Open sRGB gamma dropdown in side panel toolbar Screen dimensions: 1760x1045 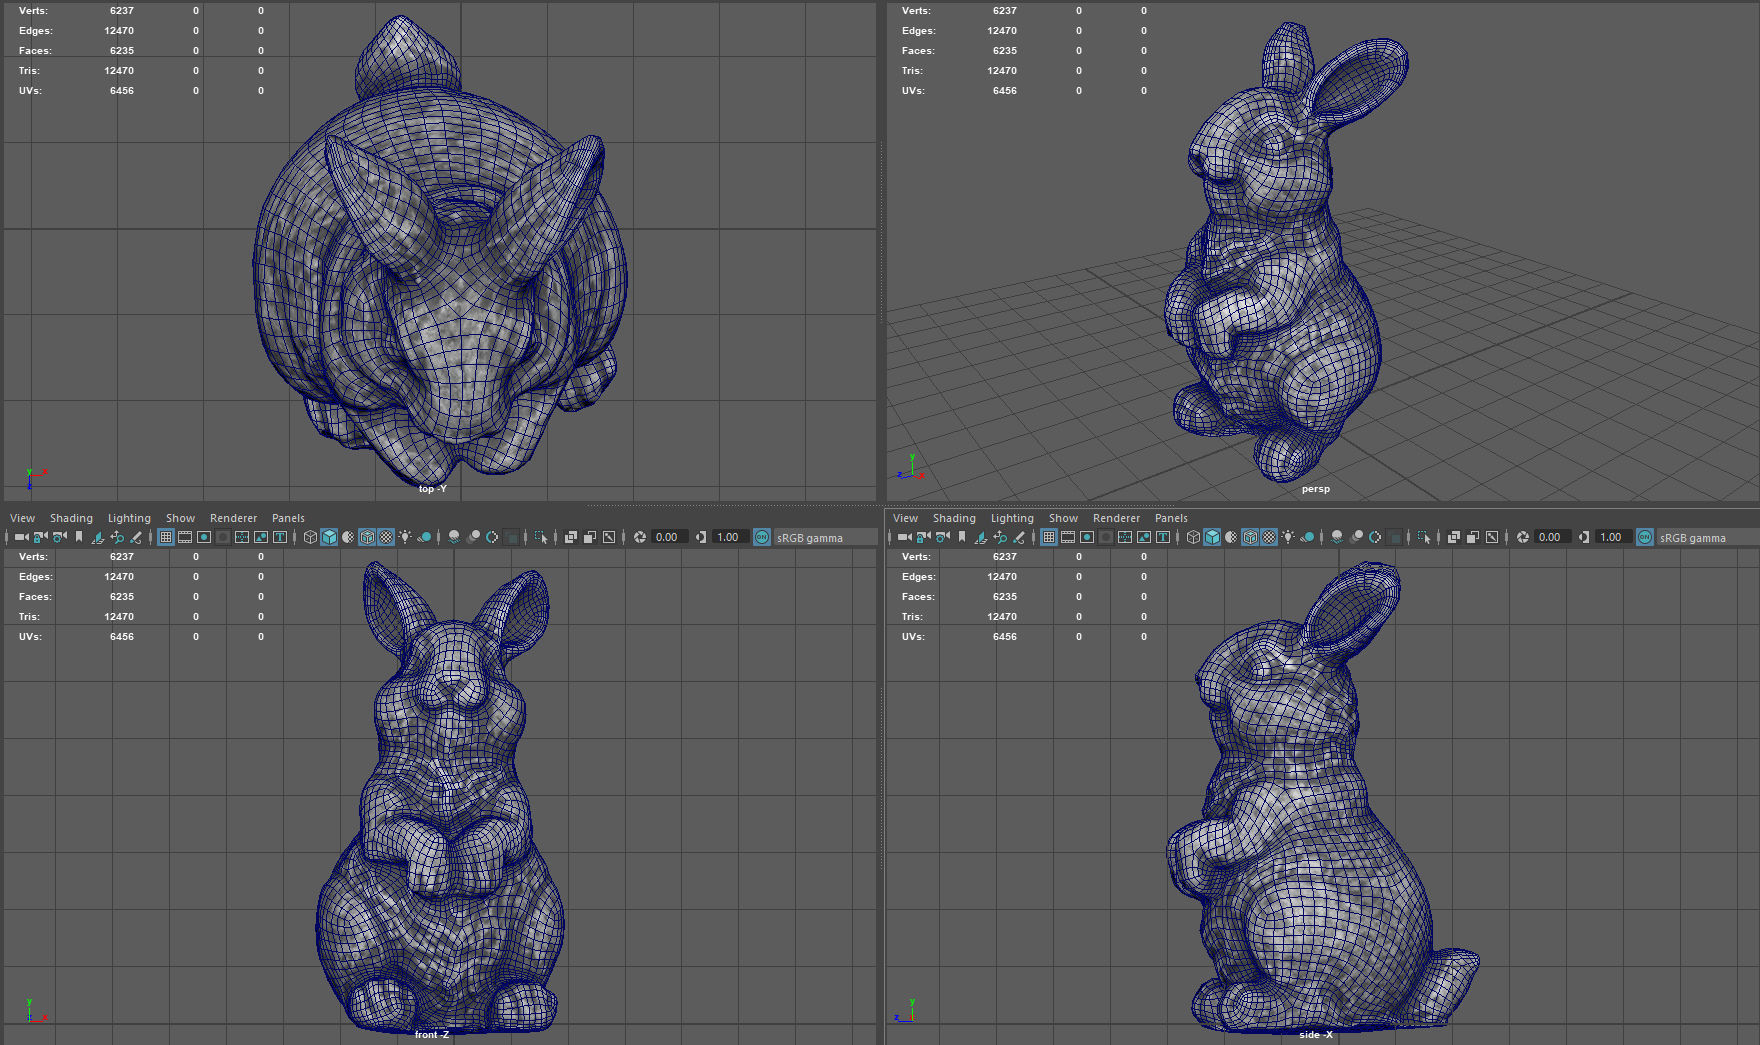1708,537
